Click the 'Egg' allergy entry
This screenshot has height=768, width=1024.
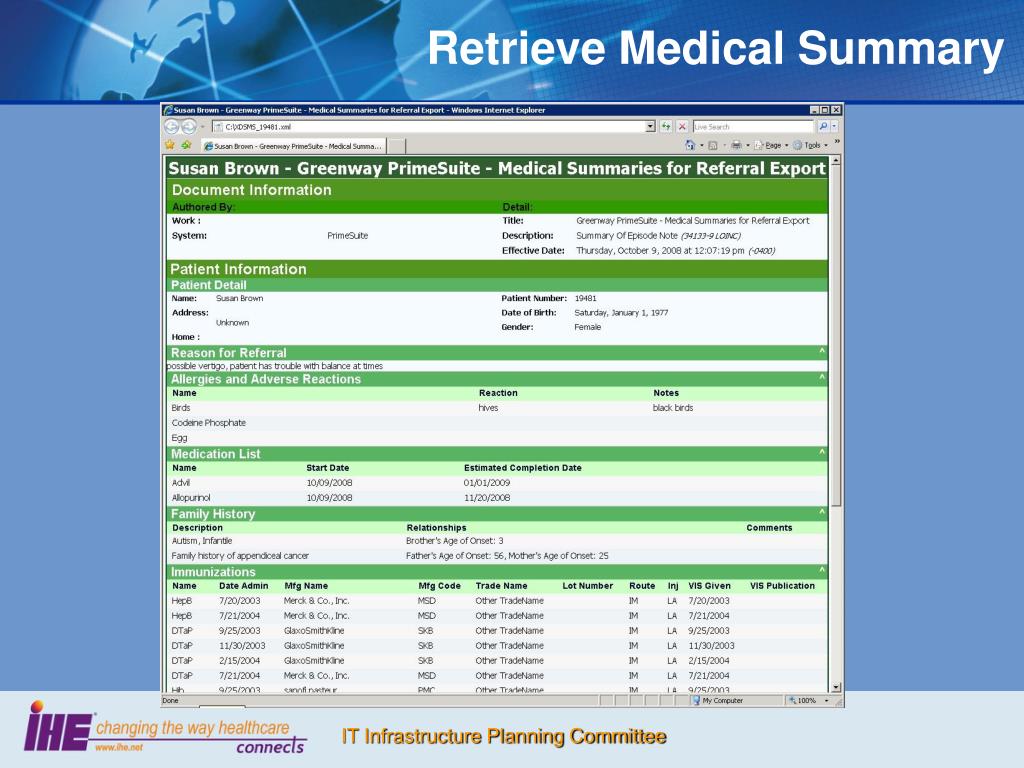179,438
